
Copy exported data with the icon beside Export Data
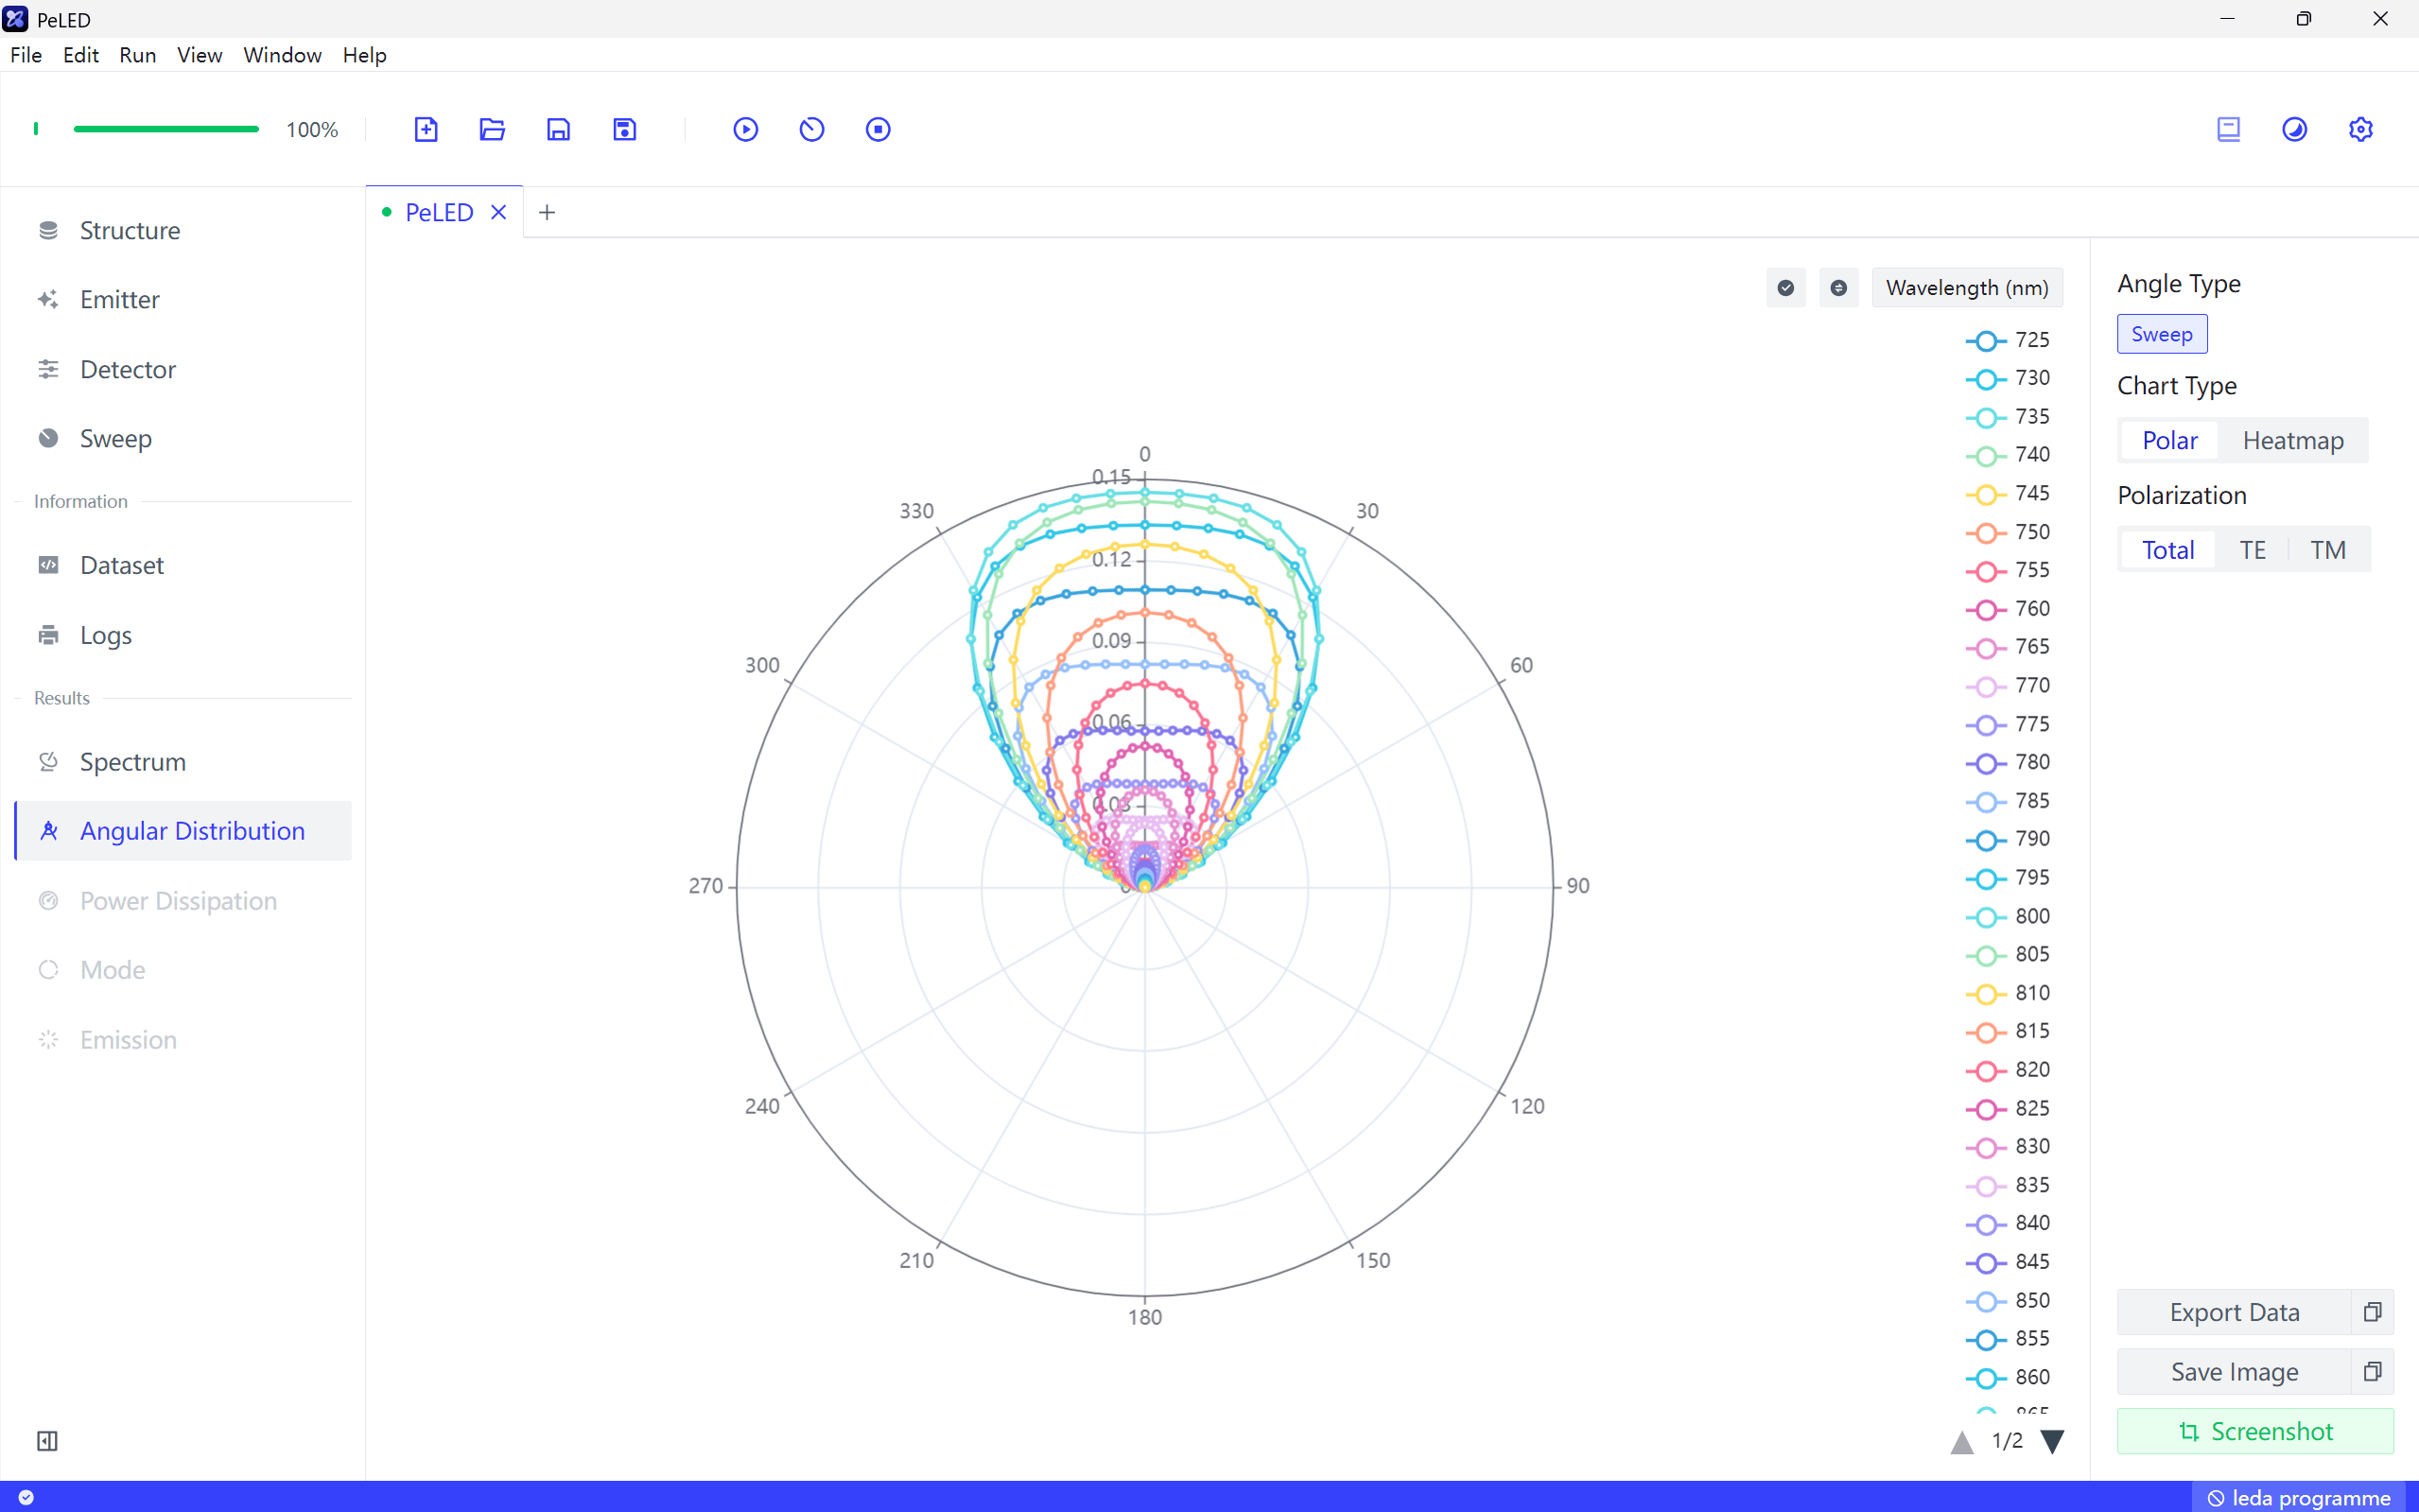(2372, 1312)
